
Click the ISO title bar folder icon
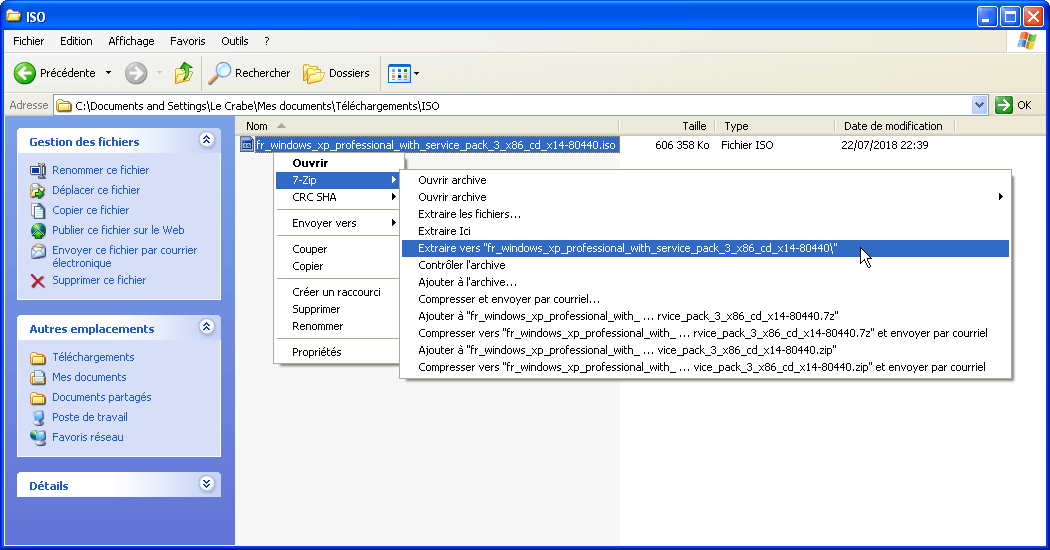(13, 15)
